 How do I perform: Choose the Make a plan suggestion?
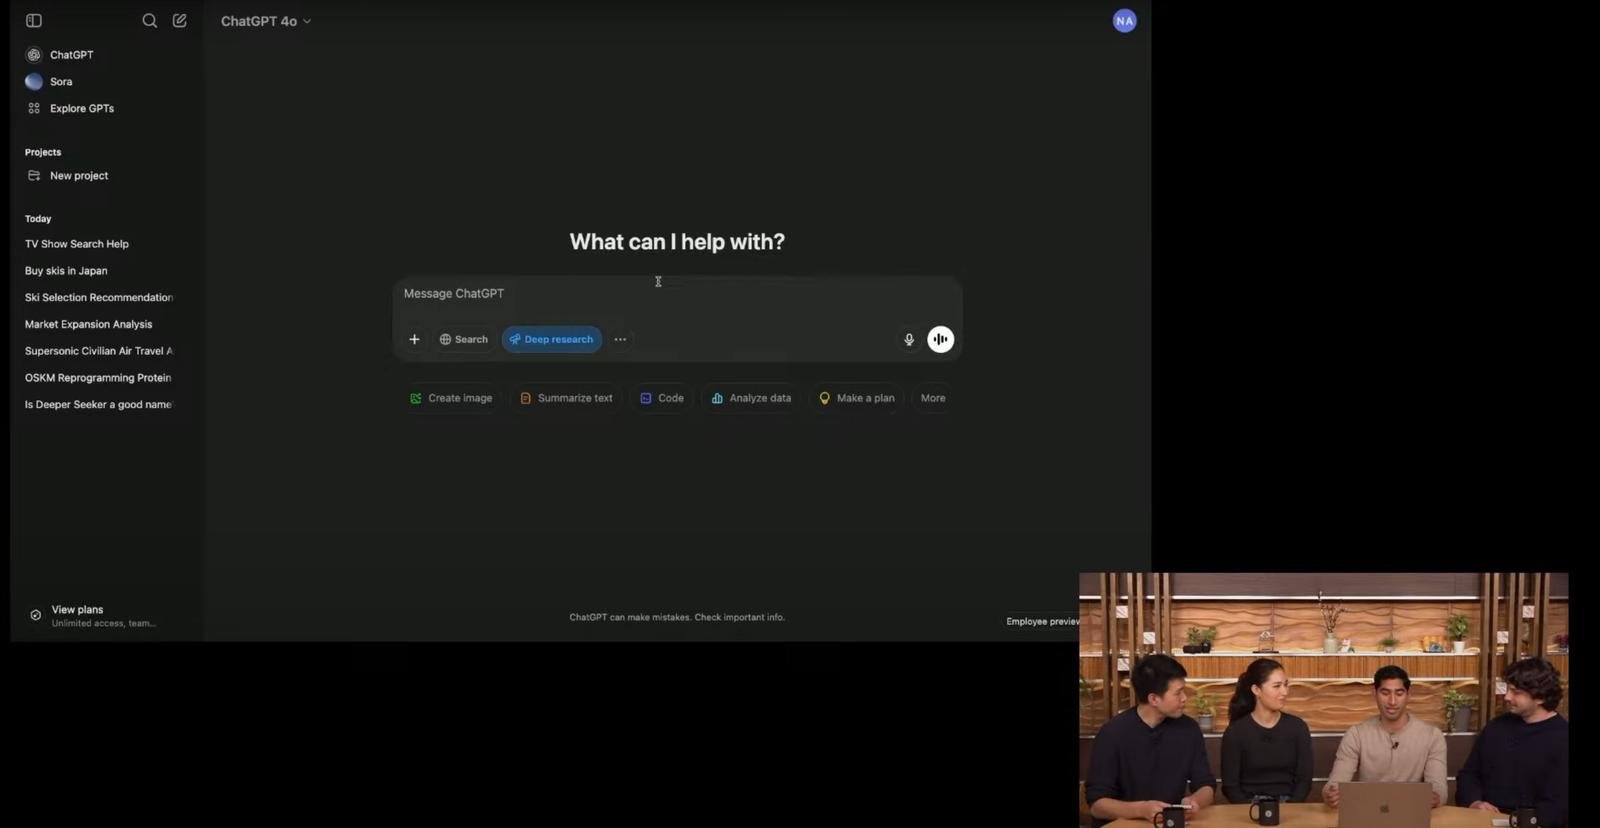[x=857, y=399]
